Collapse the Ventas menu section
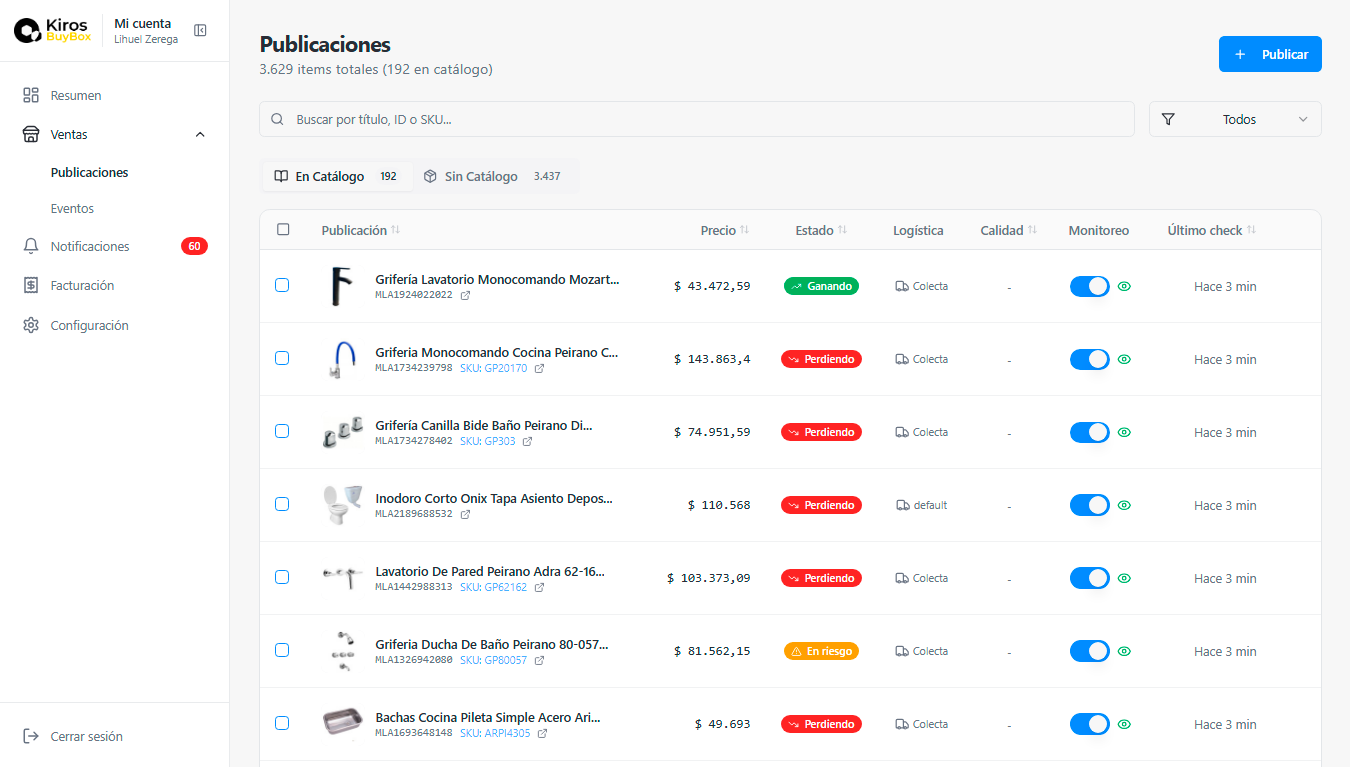1350x767 pixels. point(200,134)
